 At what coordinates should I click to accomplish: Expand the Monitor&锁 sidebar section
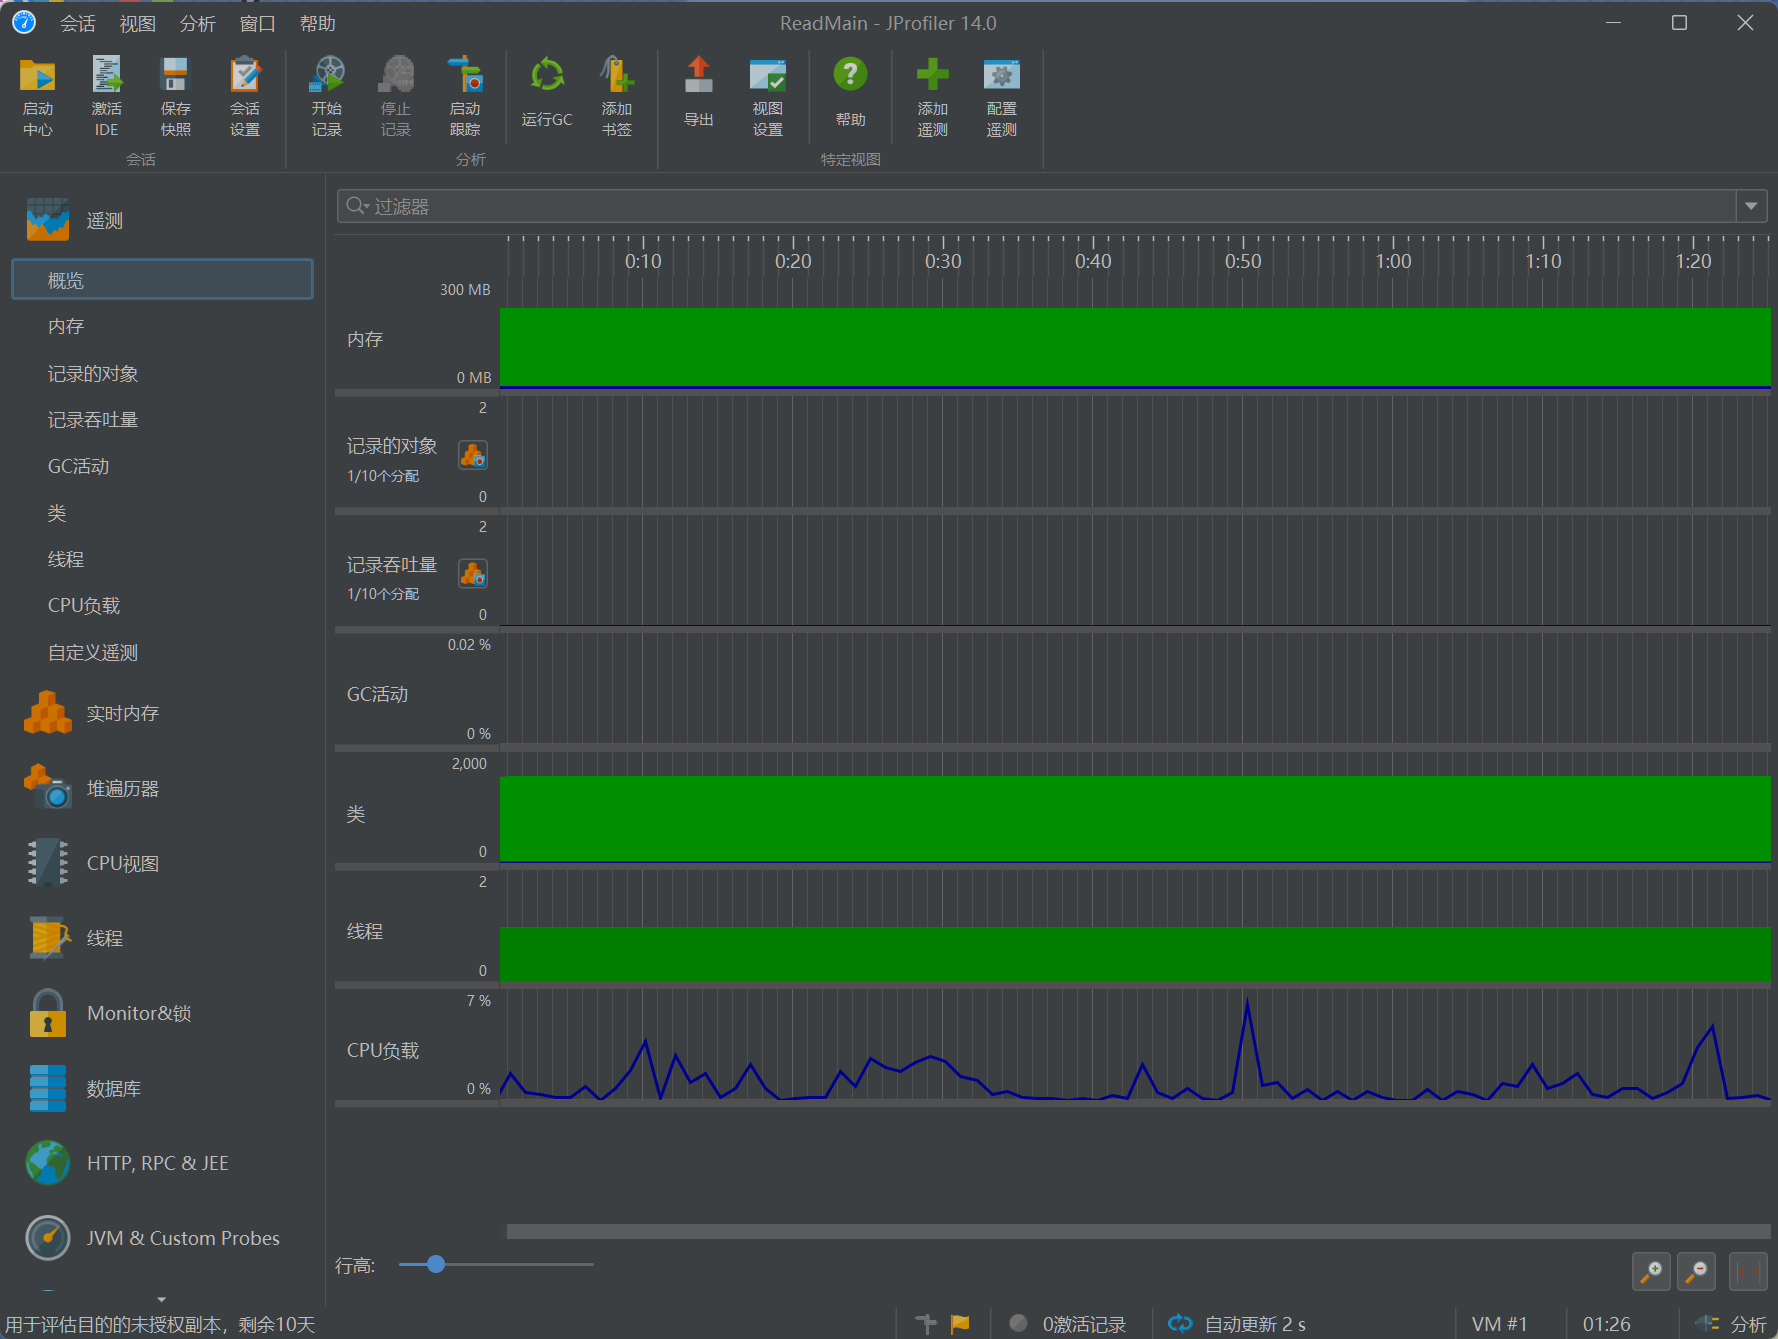click(x=138, y=1013)
